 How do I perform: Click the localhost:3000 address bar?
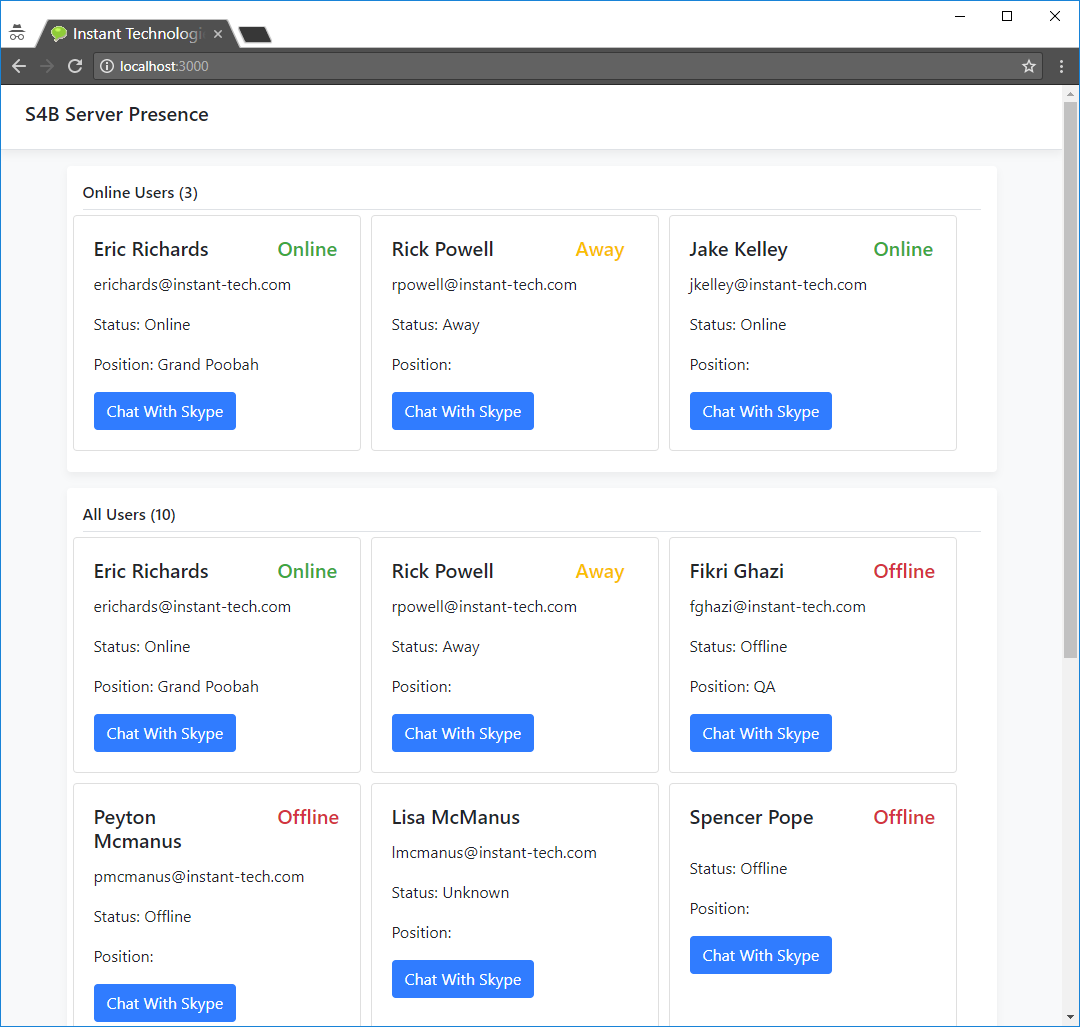pos(560,66)
